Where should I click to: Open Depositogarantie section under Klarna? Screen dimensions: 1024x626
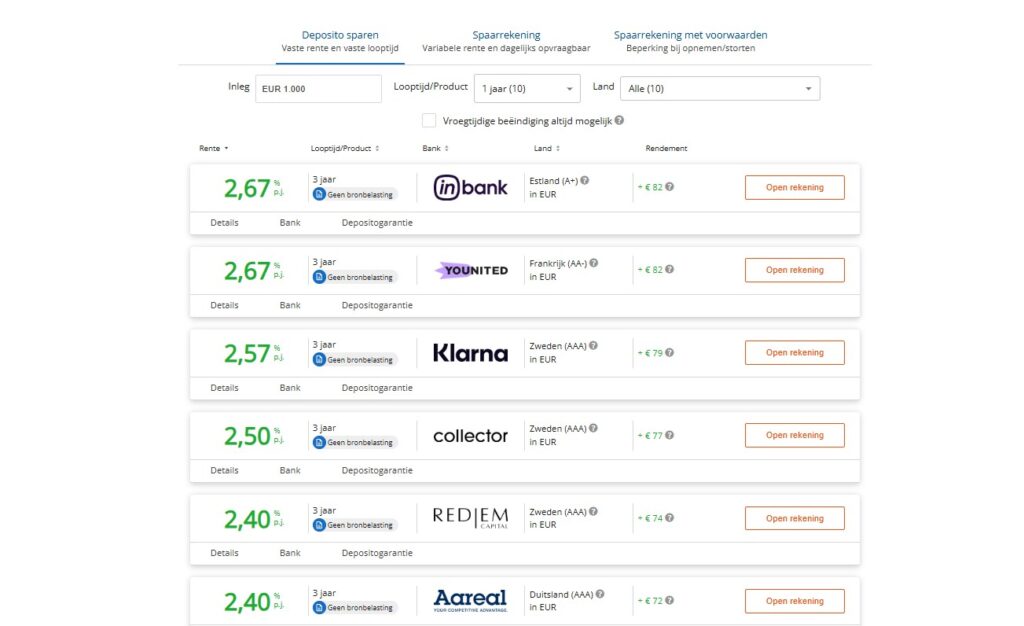coord(377,388)
